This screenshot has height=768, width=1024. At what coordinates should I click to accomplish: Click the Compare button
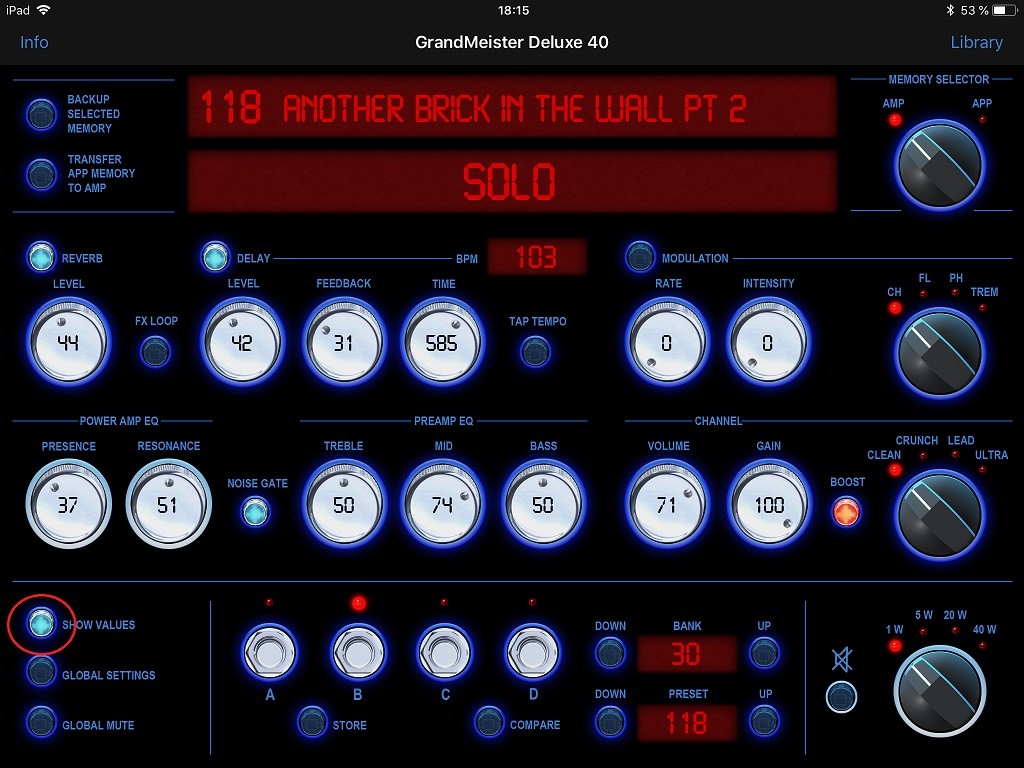tap(489, 721)
